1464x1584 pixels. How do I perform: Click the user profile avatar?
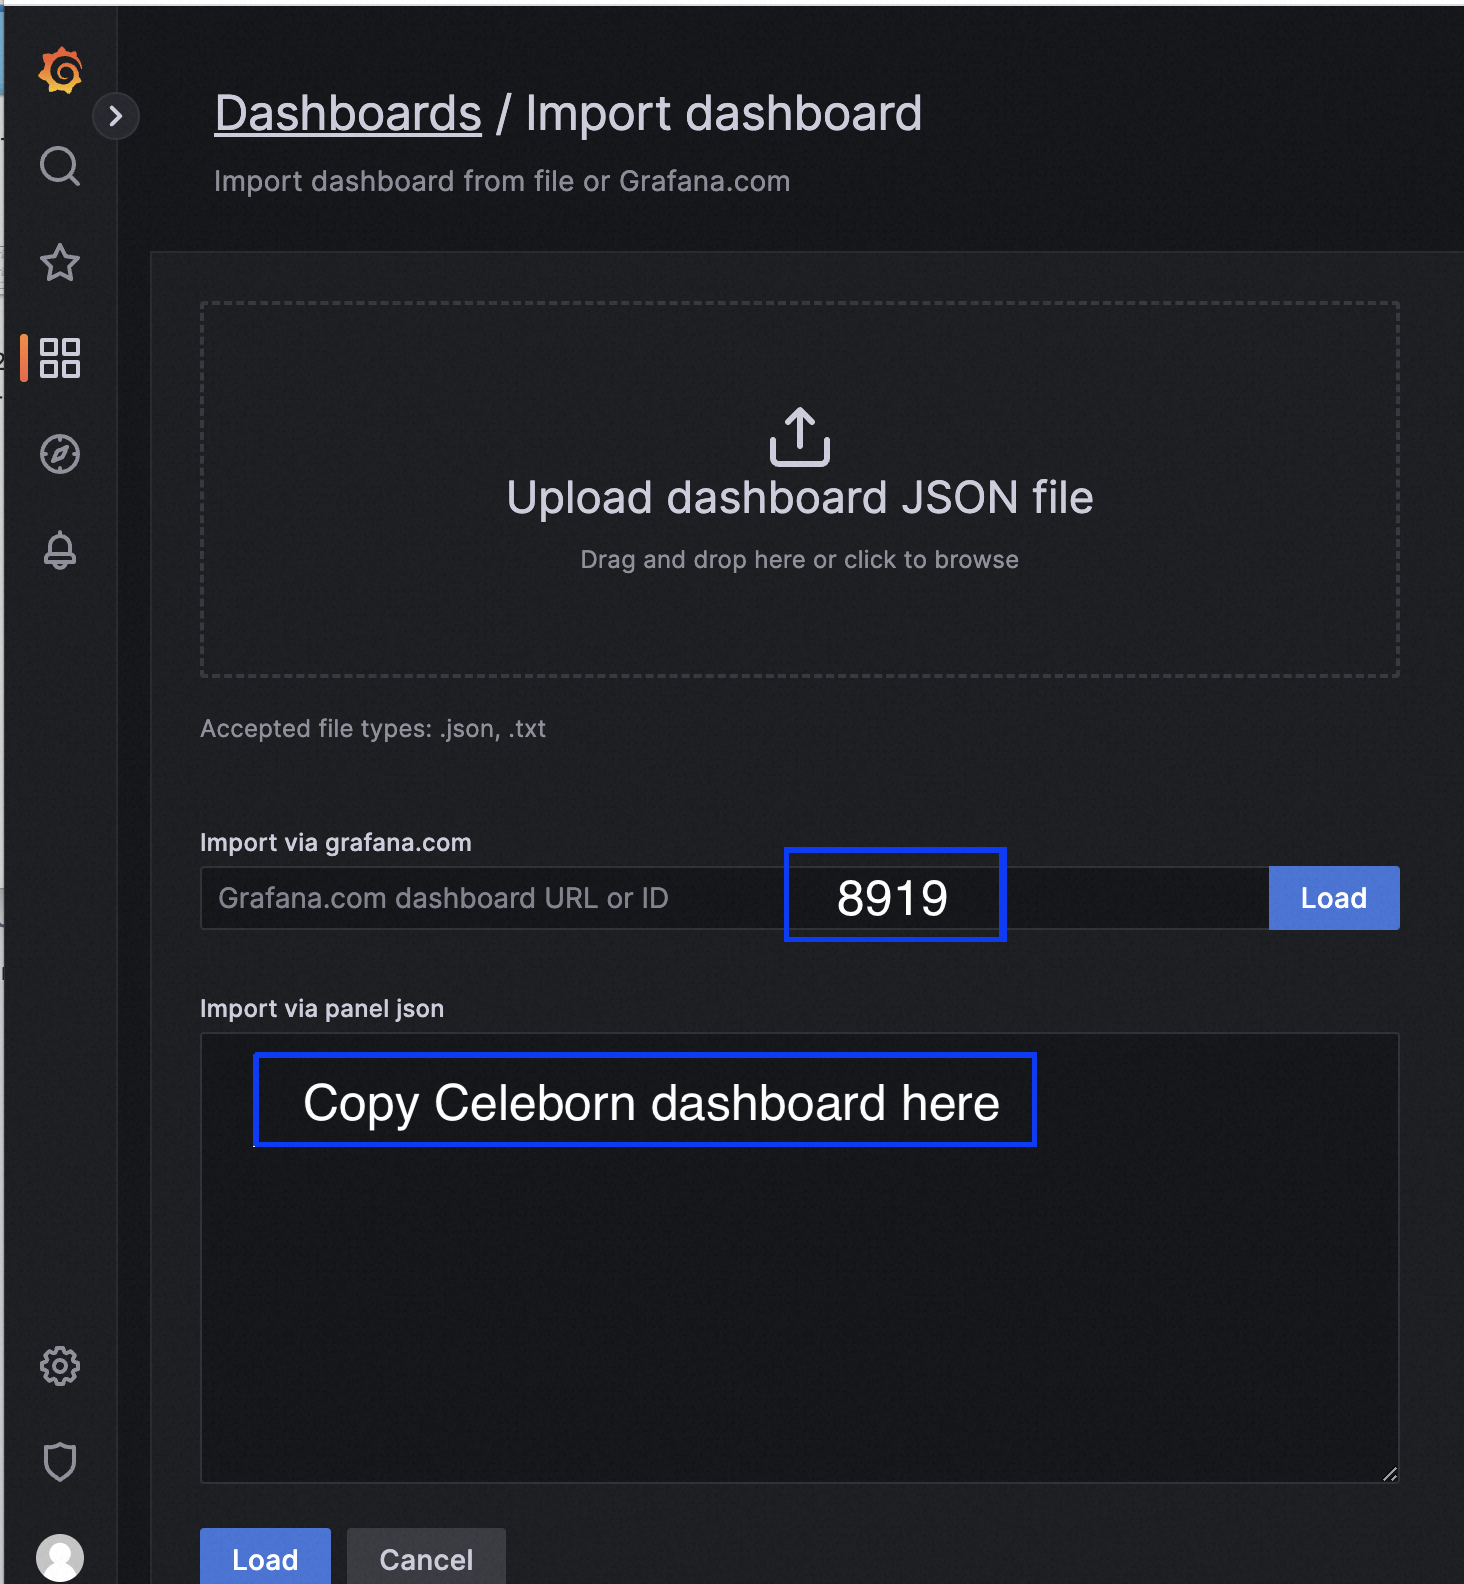point(60,1557)
